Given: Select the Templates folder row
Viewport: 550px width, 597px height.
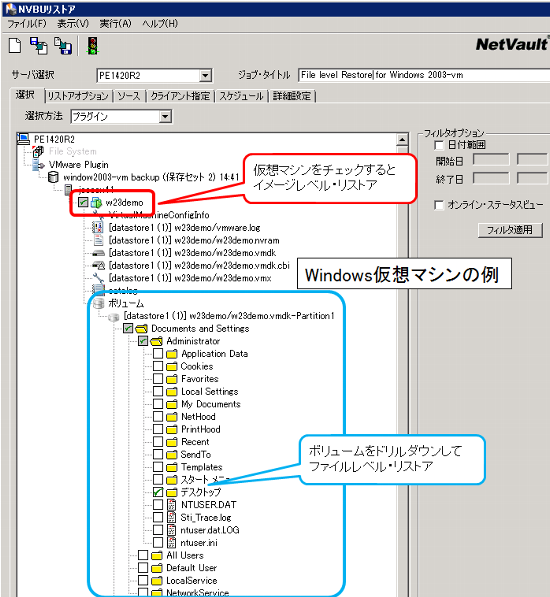Looking at the screenshot, I should [201, 467].
